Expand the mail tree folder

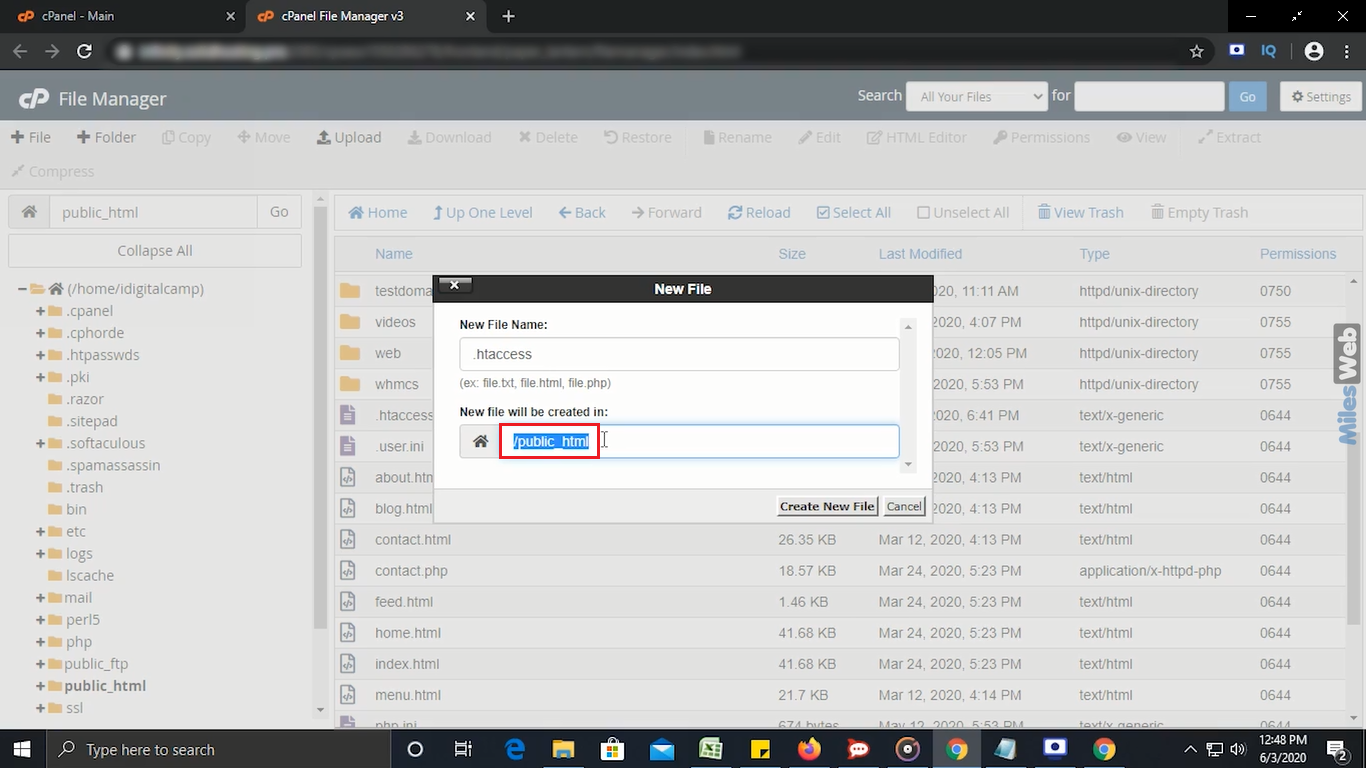coord(41,597)
